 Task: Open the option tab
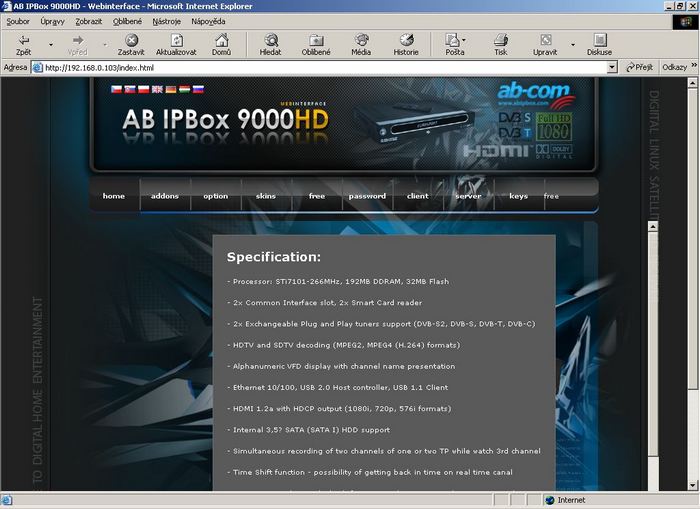coord(216,196)
